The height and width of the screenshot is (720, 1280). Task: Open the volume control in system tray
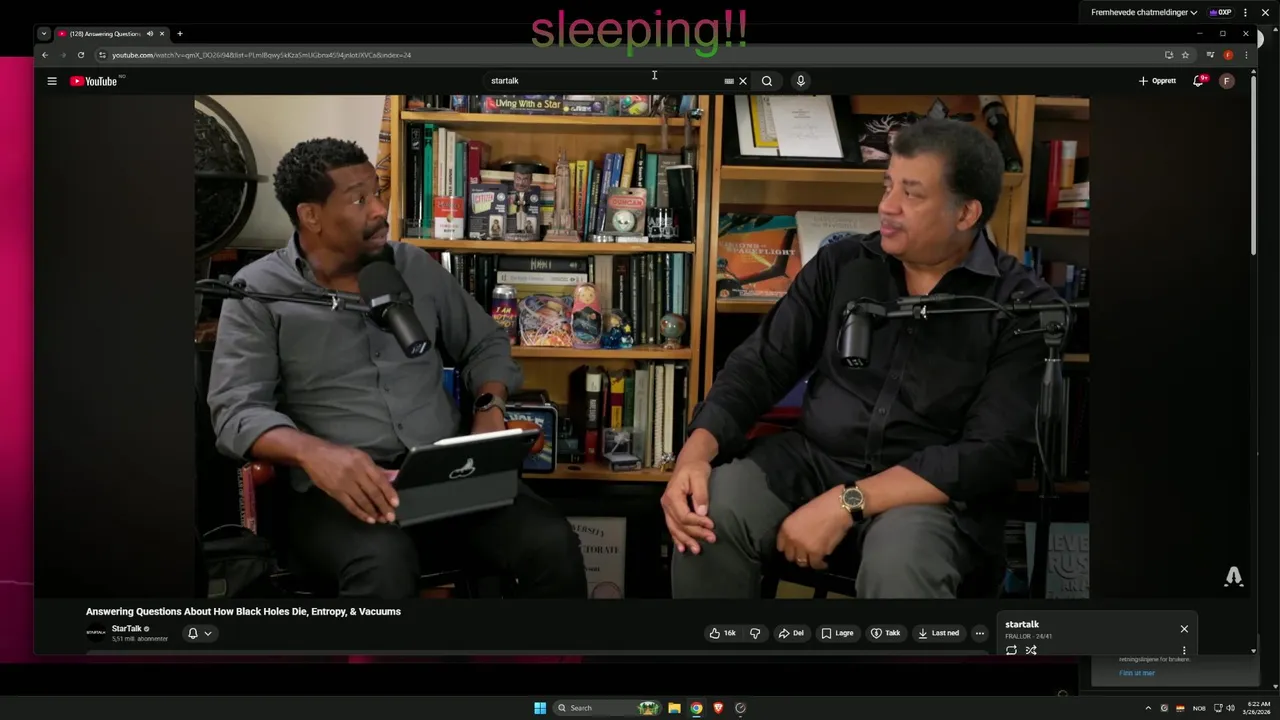[1231, 708]
